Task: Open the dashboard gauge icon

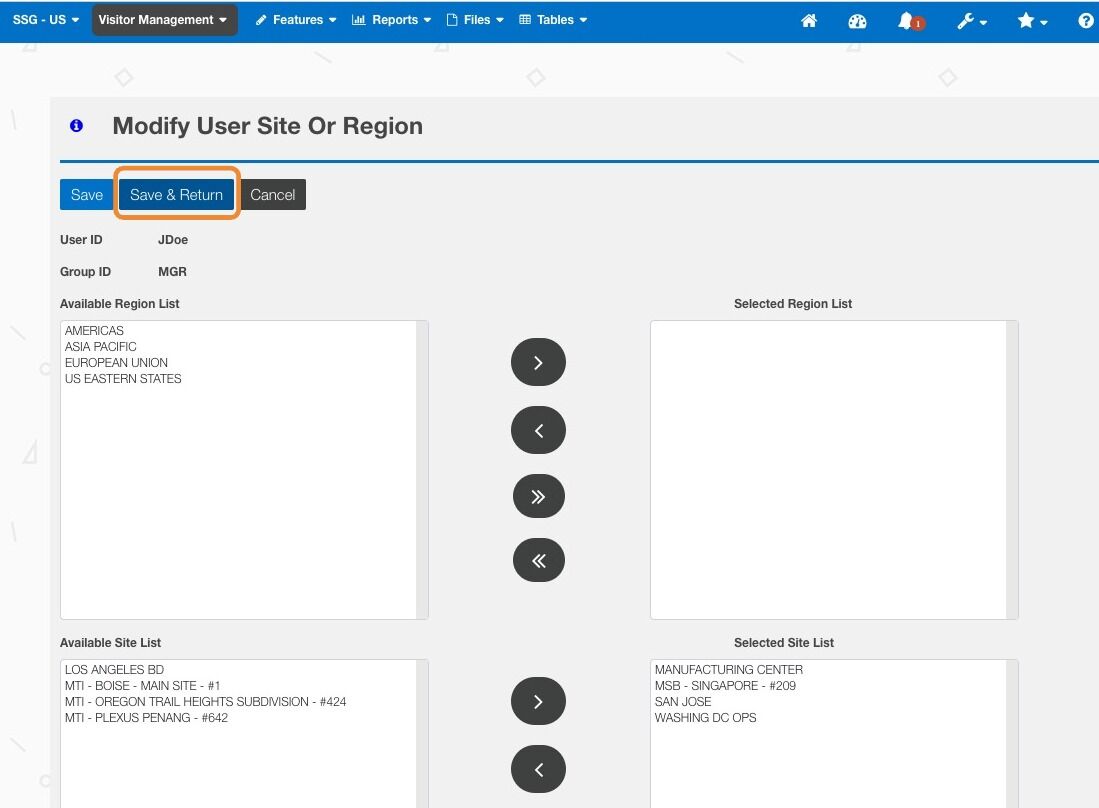Action: (x=857, y=21)
